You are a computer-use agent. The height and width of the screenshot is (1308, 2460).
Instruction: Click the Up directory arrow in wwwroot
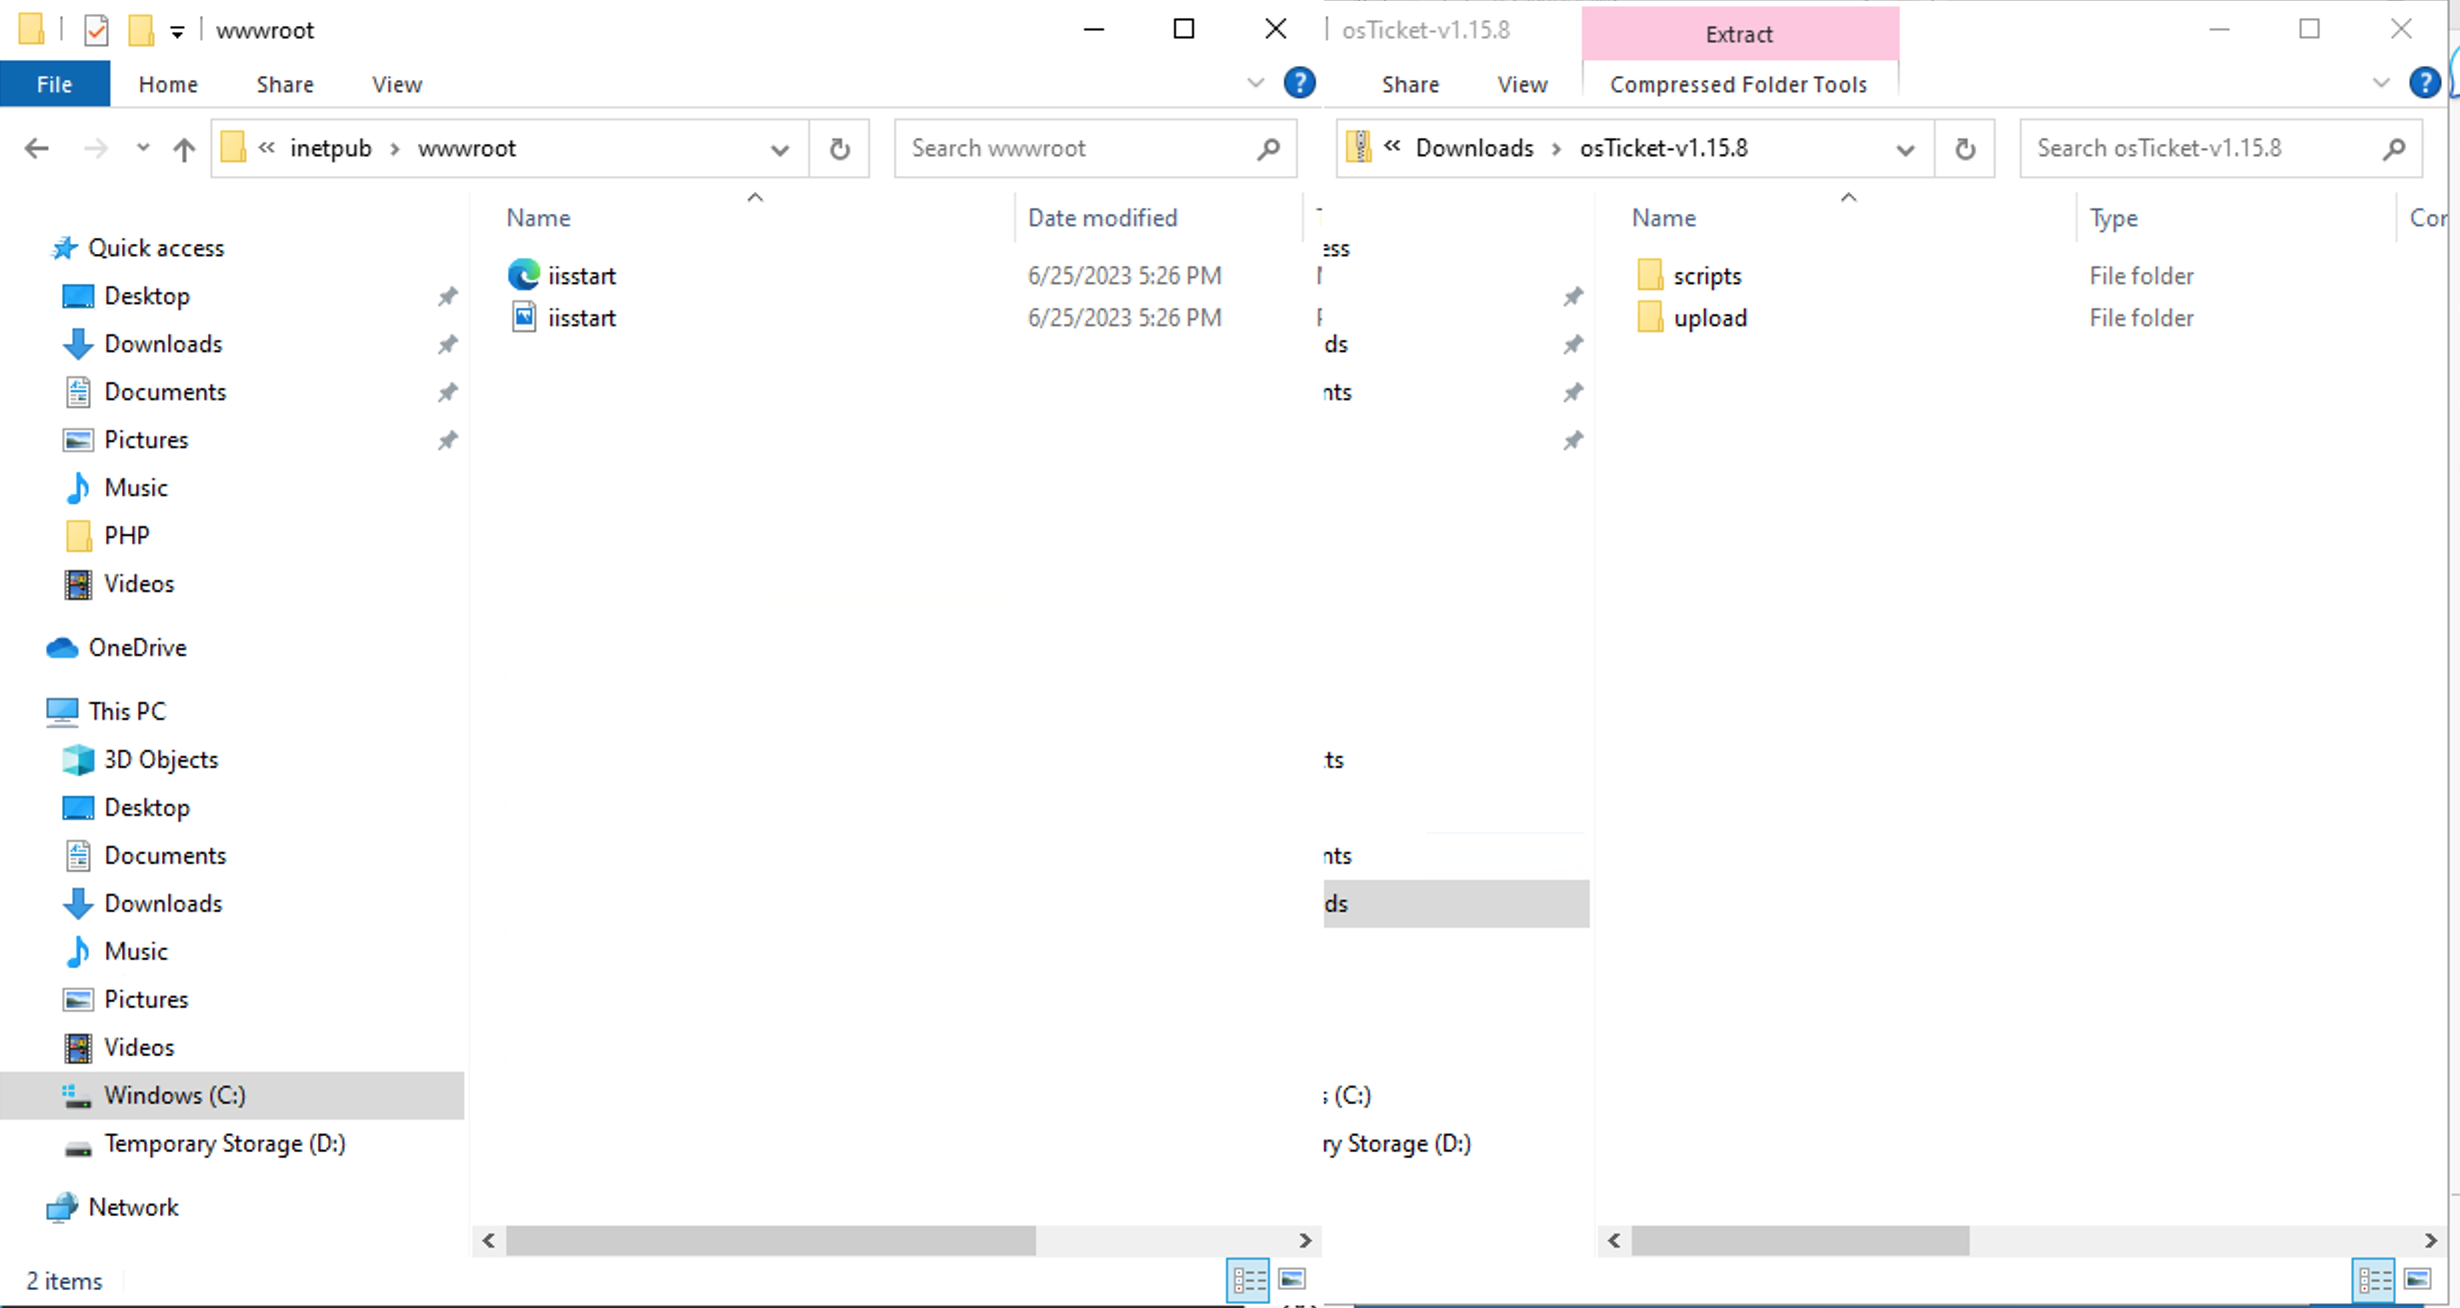coord(183,149)
